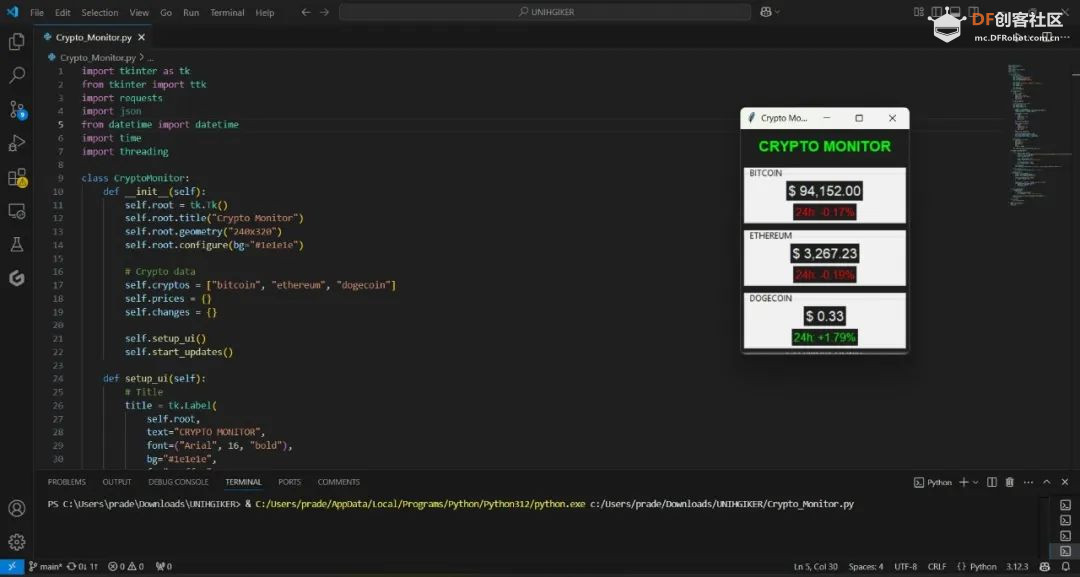Select the first terminal instance icon
Image resolution: width=1080 pixels, height=577 pixels.
tap(1065, 505)
